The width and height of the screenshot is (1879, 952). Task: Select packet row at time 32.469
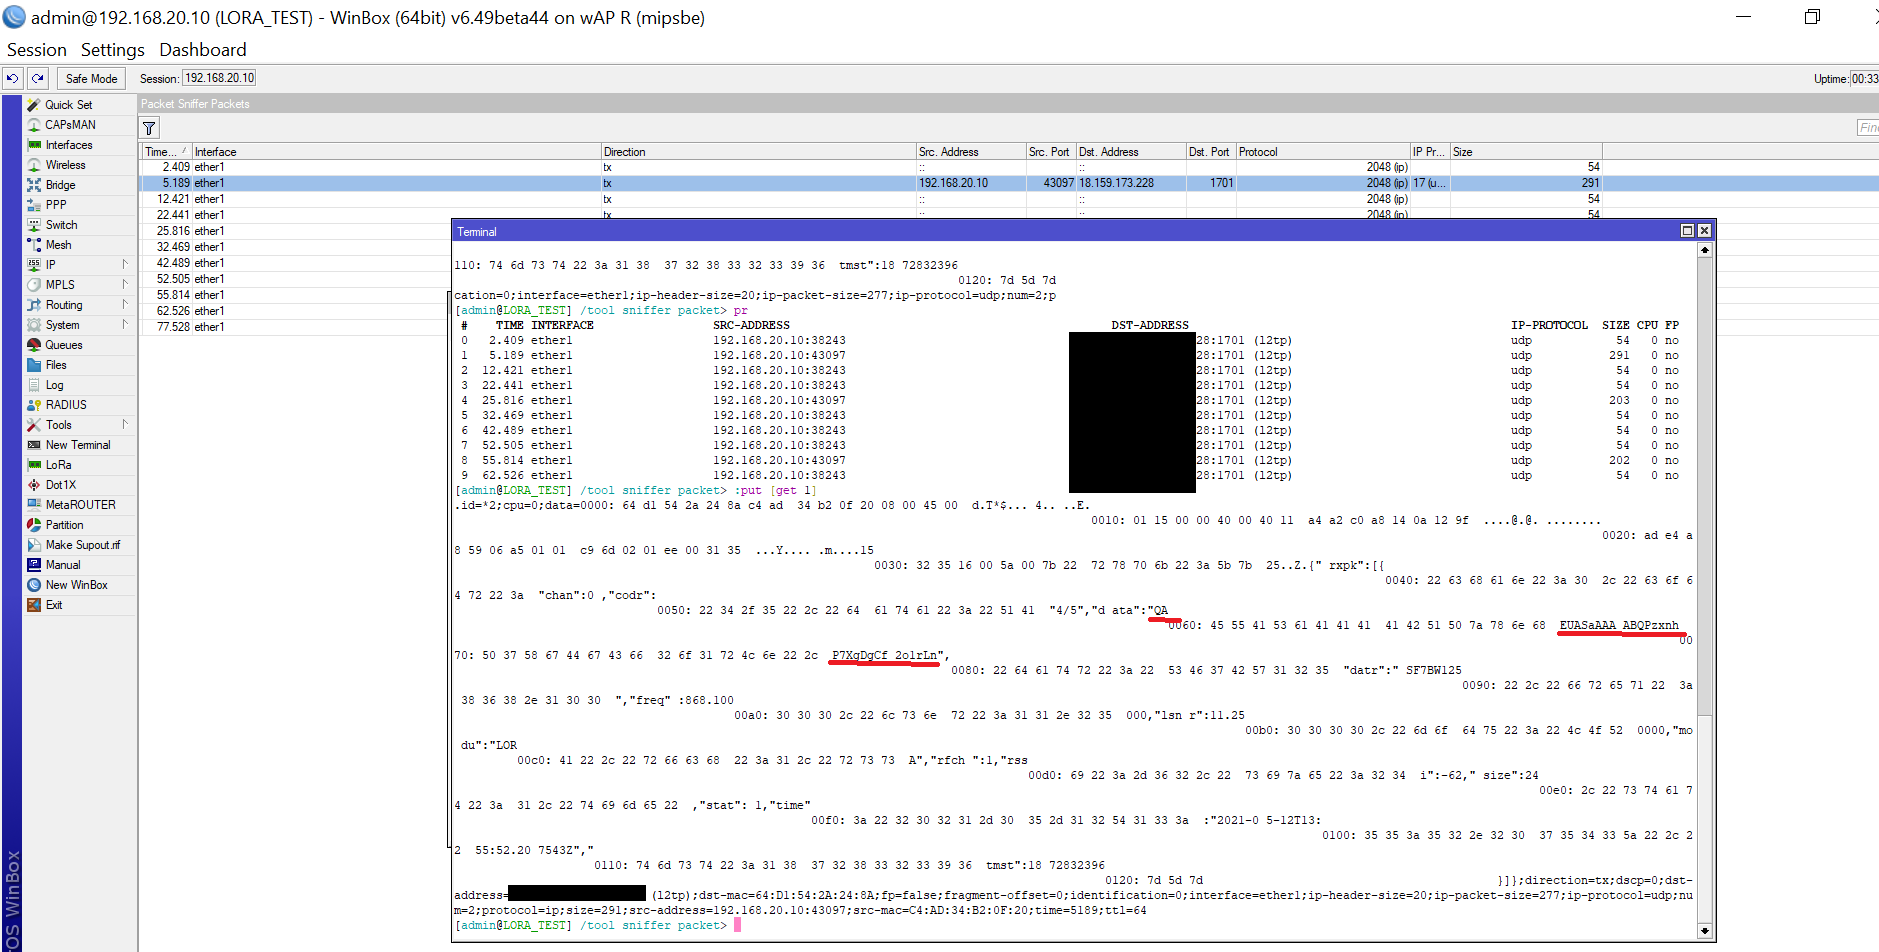point(295,247)
